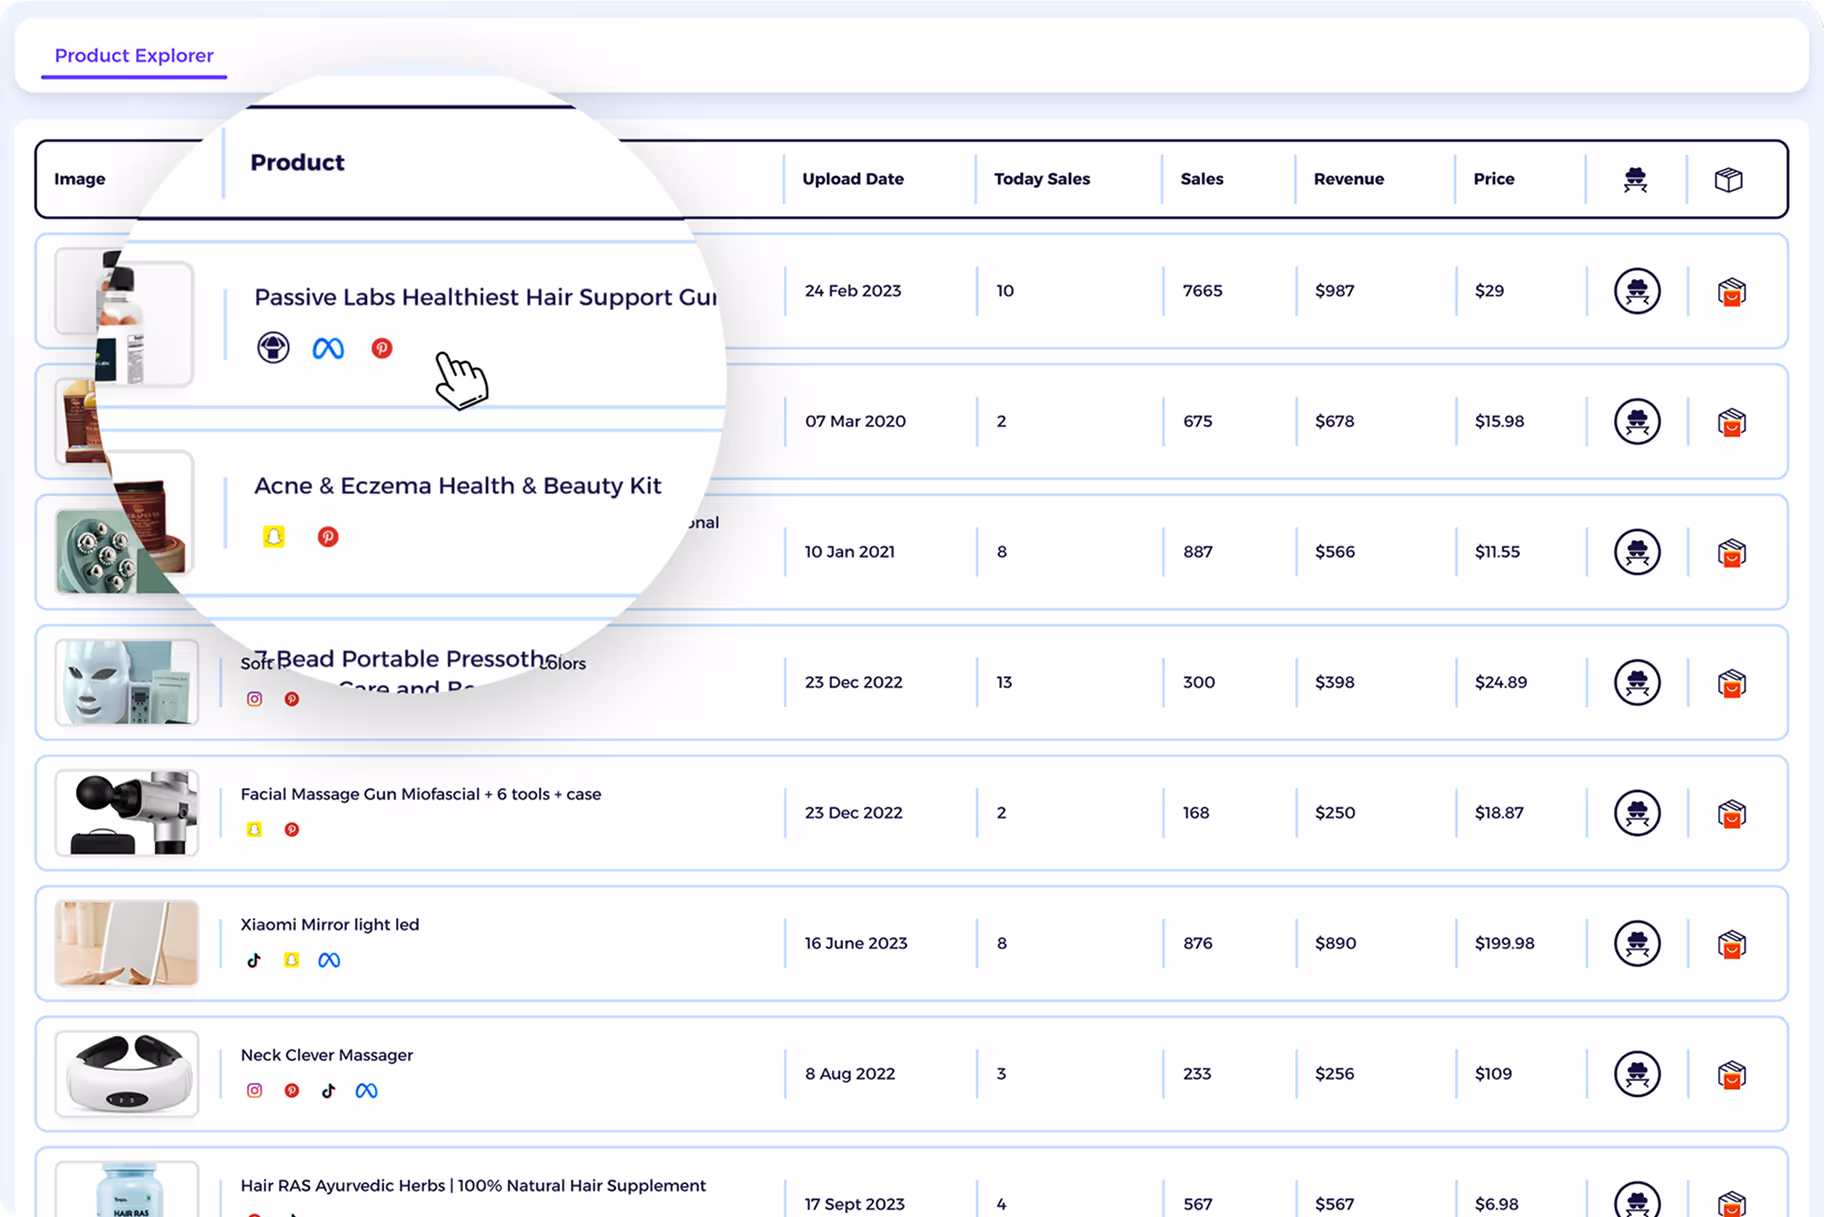Open Facial Massage Gun Miofascial product
The height and width of the screenshot is (1217, 1848).
click(420, 794)
